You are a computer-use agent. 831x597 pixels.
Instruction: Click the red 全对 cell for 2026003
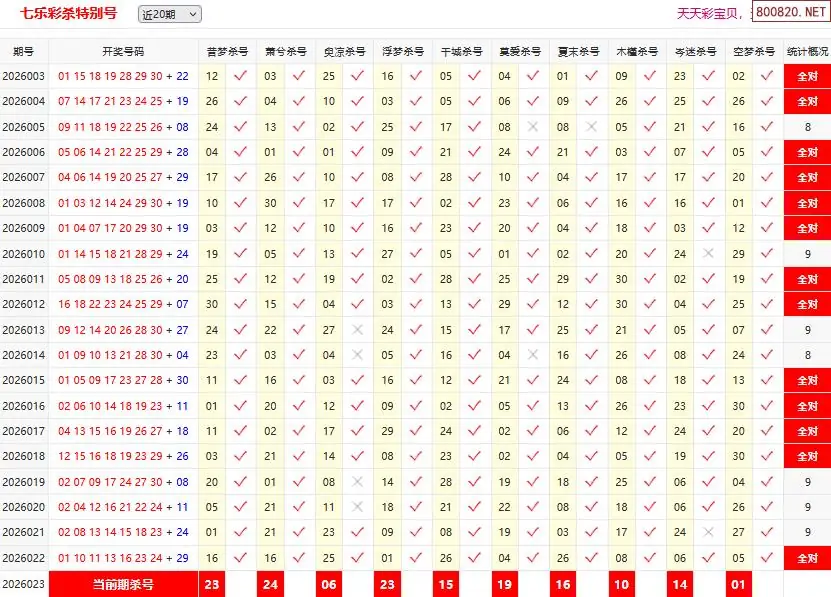tap(807, 76)
